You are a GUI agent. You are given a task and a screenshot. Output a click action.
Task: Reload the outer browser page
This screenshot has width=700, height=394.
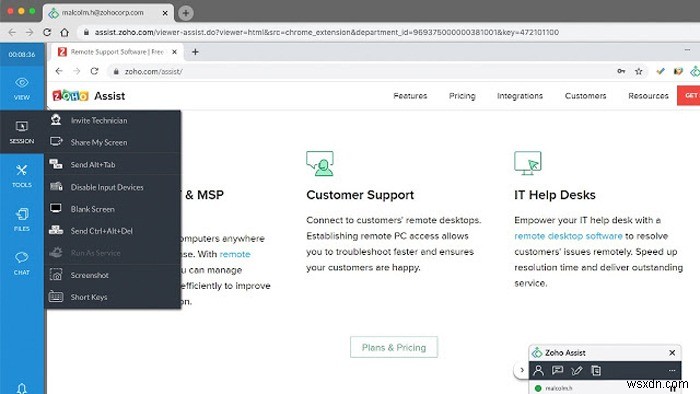(x=47, y=32)
